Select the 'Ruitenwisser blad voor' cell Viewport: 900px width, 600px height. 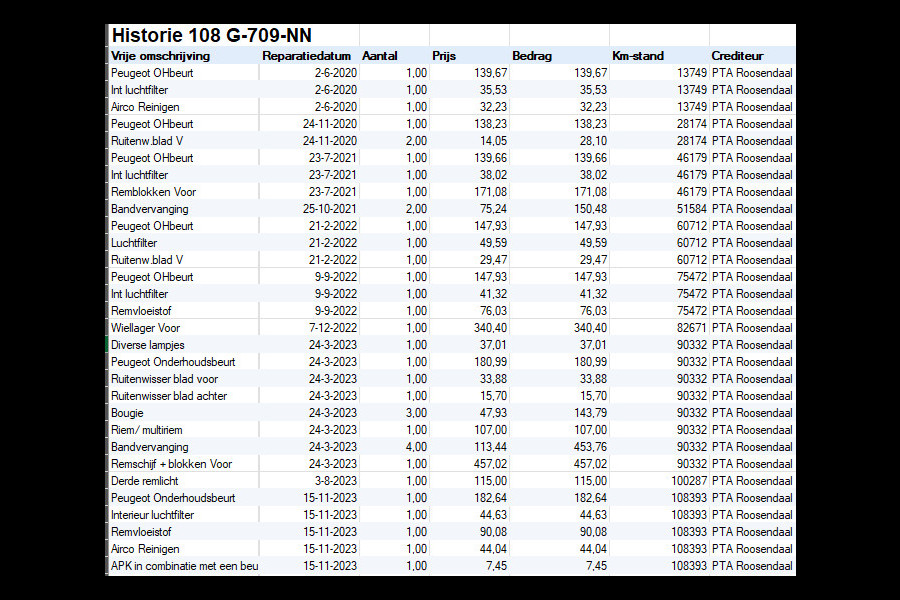pyautogui.click(x=164, y=379)
